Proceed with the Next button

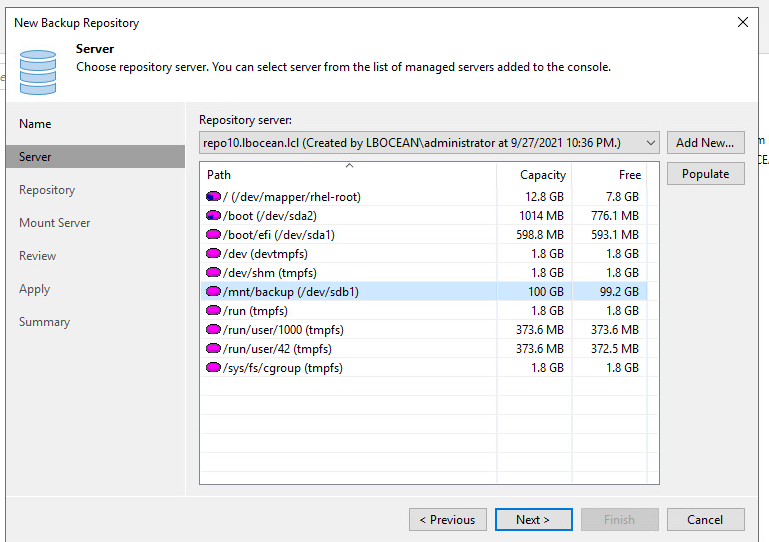(x=533, y=520)
